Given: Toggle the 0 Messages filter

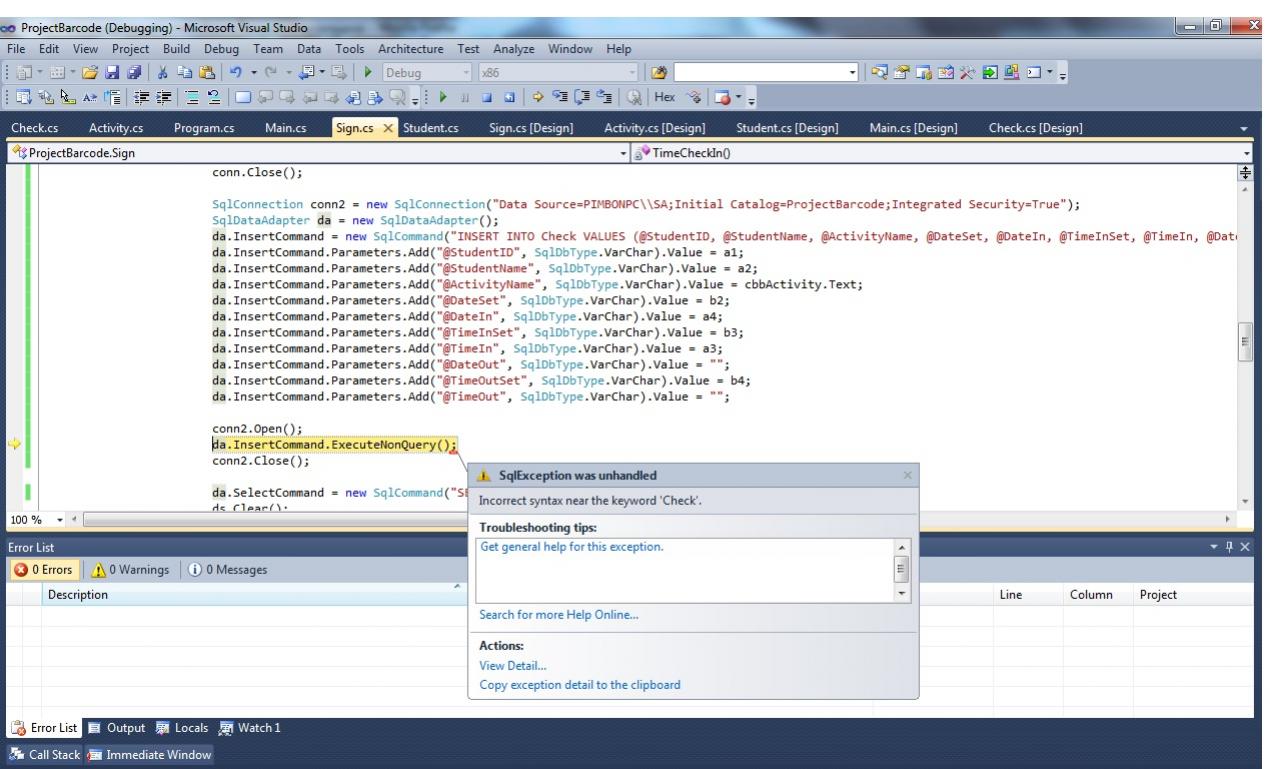Looking at the screenshot, I should coord(228,570).
